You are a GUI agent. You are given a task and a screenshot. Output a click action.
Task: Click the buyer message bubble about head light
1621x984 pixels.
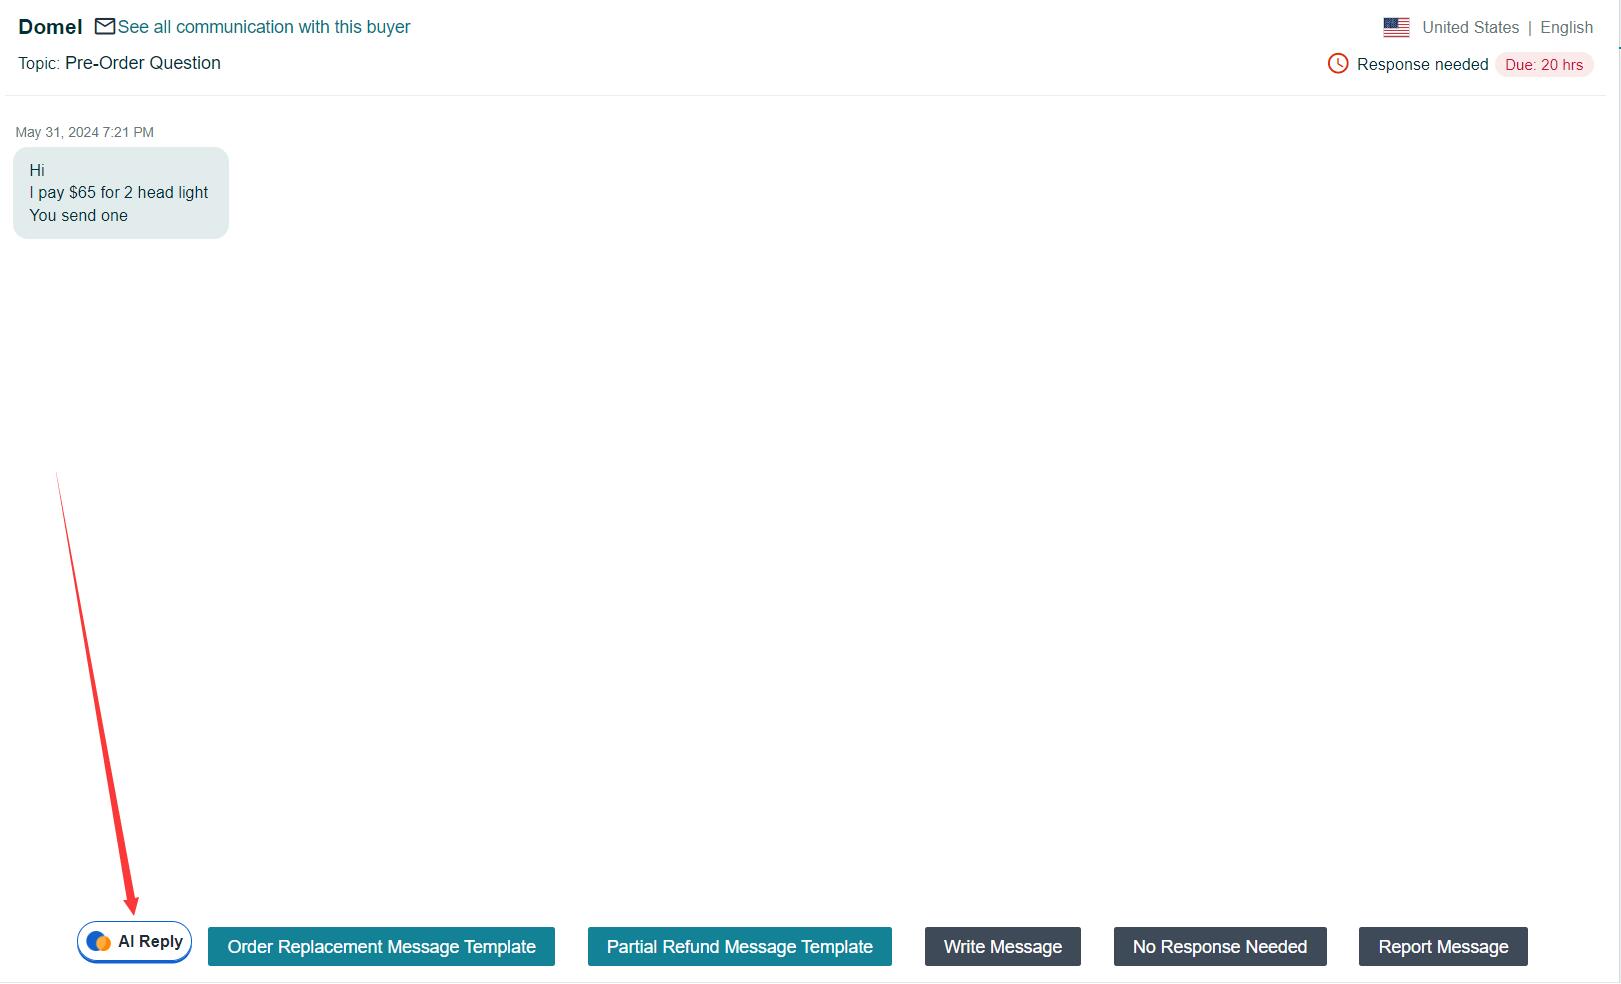[121, 193]
